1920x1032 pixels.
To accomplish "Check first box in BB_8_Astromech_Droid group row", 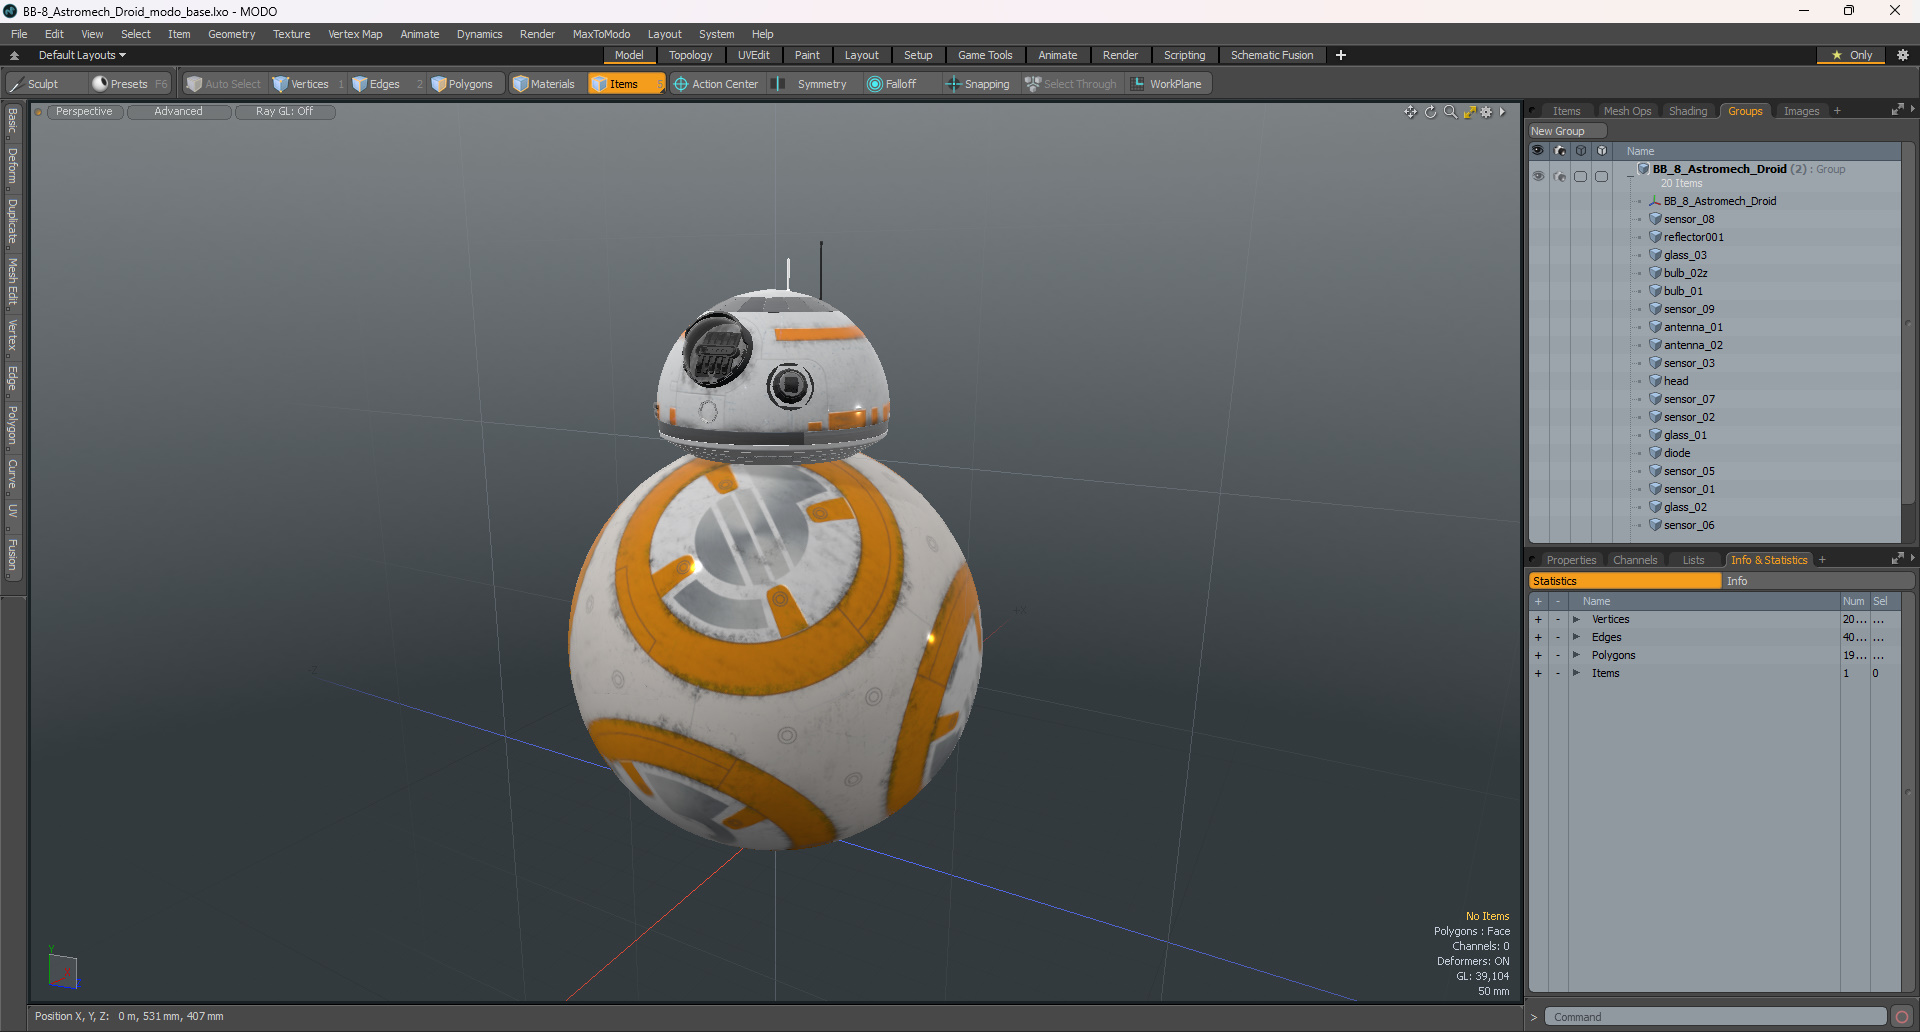I will point(1581,176).
